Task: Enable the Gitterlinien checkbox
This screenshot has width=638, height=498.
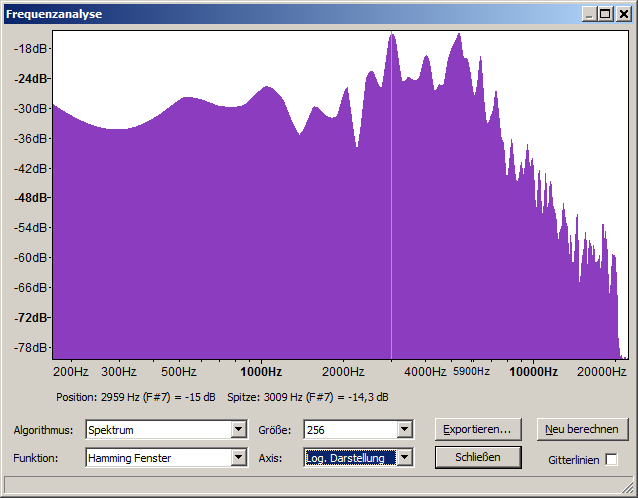Action: pos(611,459)
